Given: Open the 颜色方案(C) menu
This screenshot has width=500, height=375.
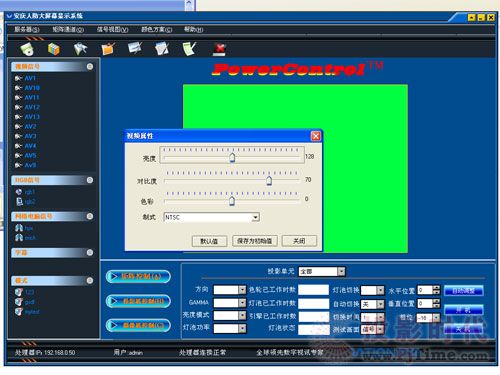Looking at the screenshot, I should coord(157,29).
